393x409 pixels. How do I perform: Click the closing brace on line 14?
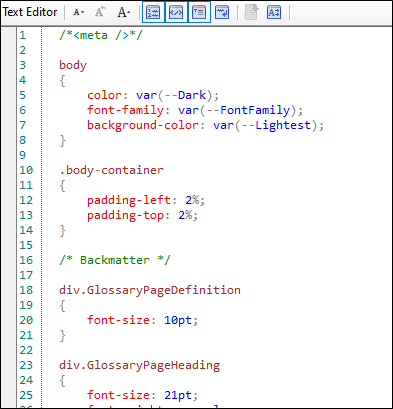pos(62,230)
